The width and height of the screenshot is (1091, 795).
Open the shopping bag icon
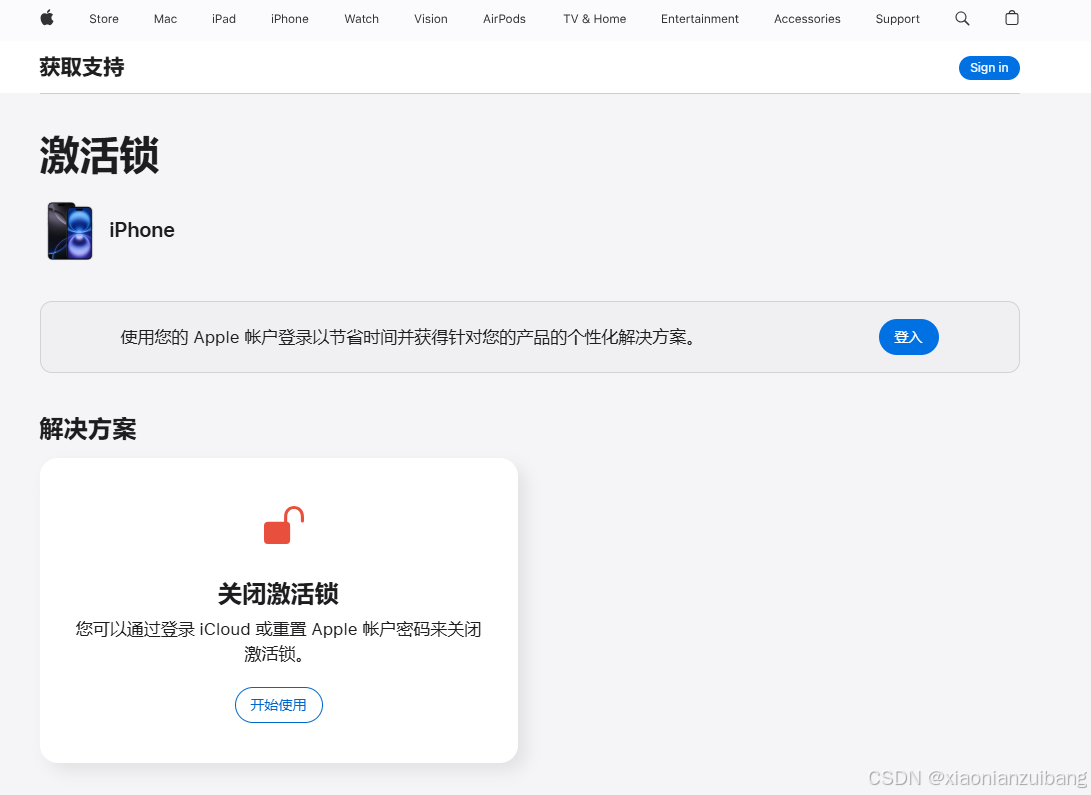(x=1012, y=18)
